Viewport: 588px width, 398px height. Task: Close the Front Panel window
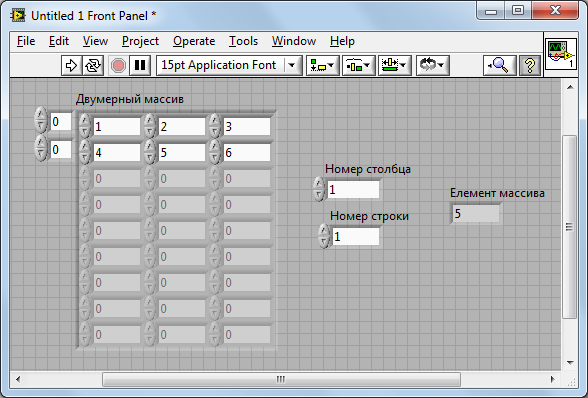pos(555,11)
